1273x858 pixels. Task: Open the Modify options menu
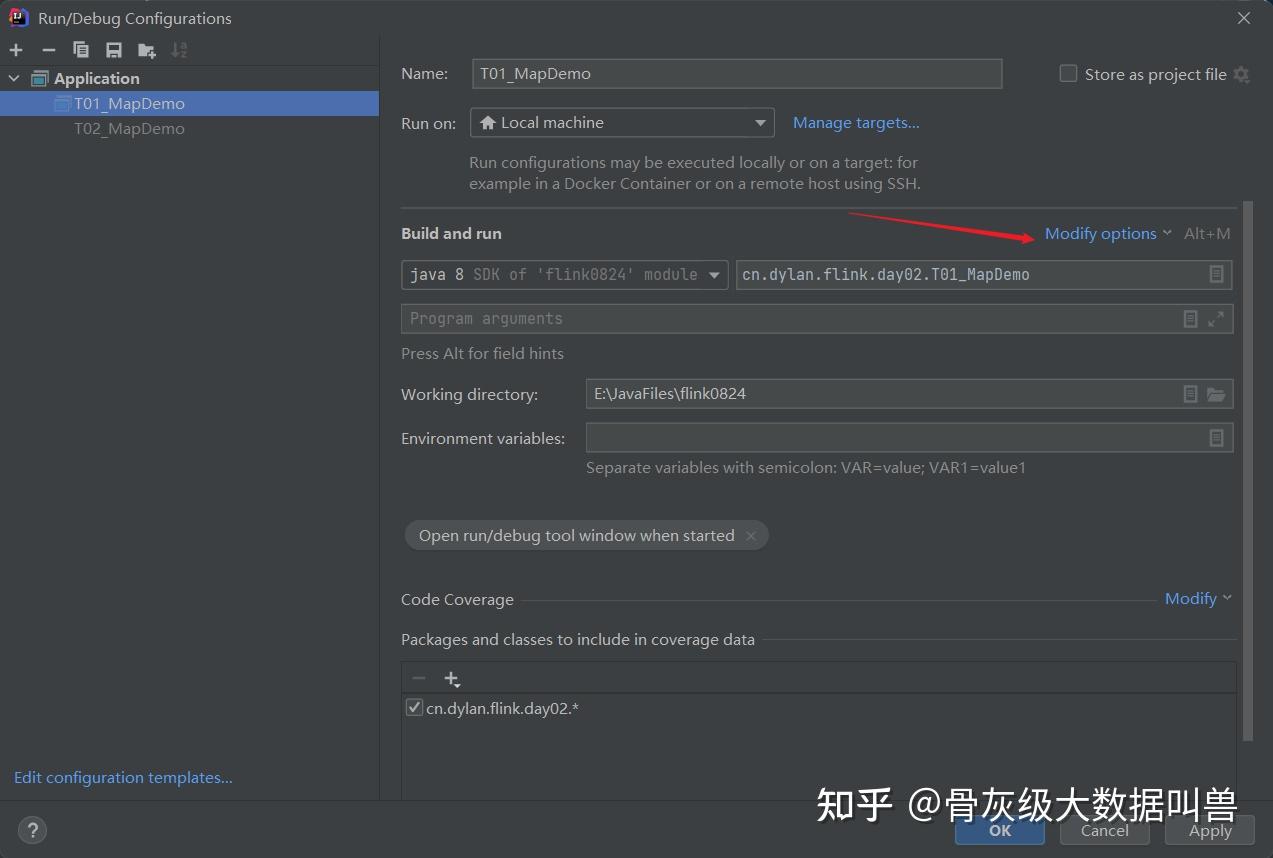click(x=1100, y=233)
